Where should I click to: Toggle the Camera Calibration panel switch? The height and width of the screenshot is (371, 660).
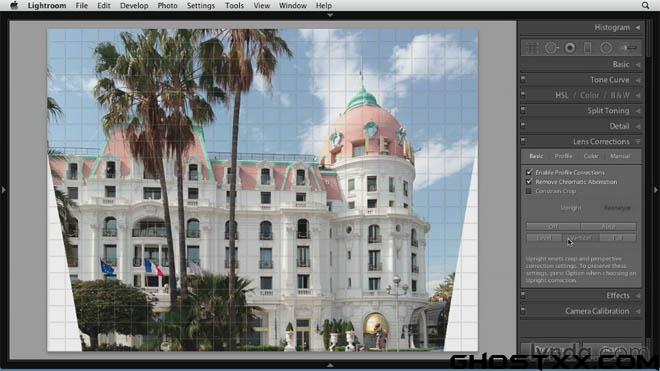tap(523, 310)
